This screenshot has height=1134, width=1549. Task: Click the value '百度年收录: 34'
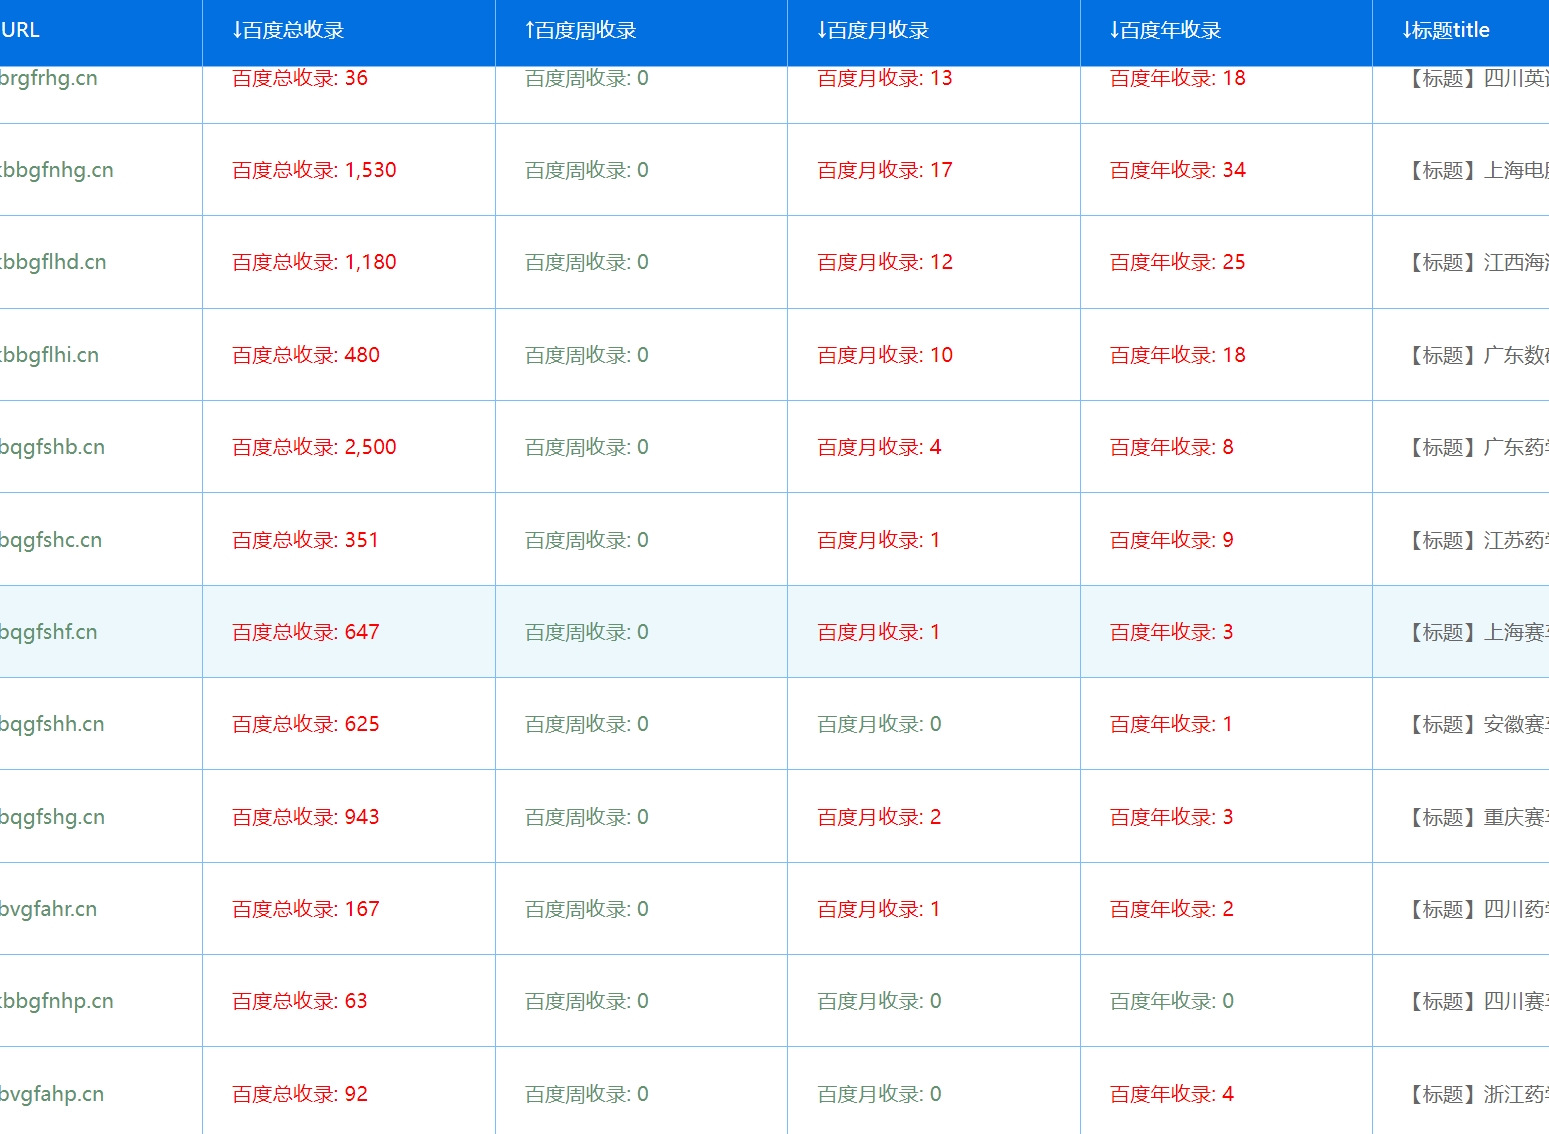1178,170
